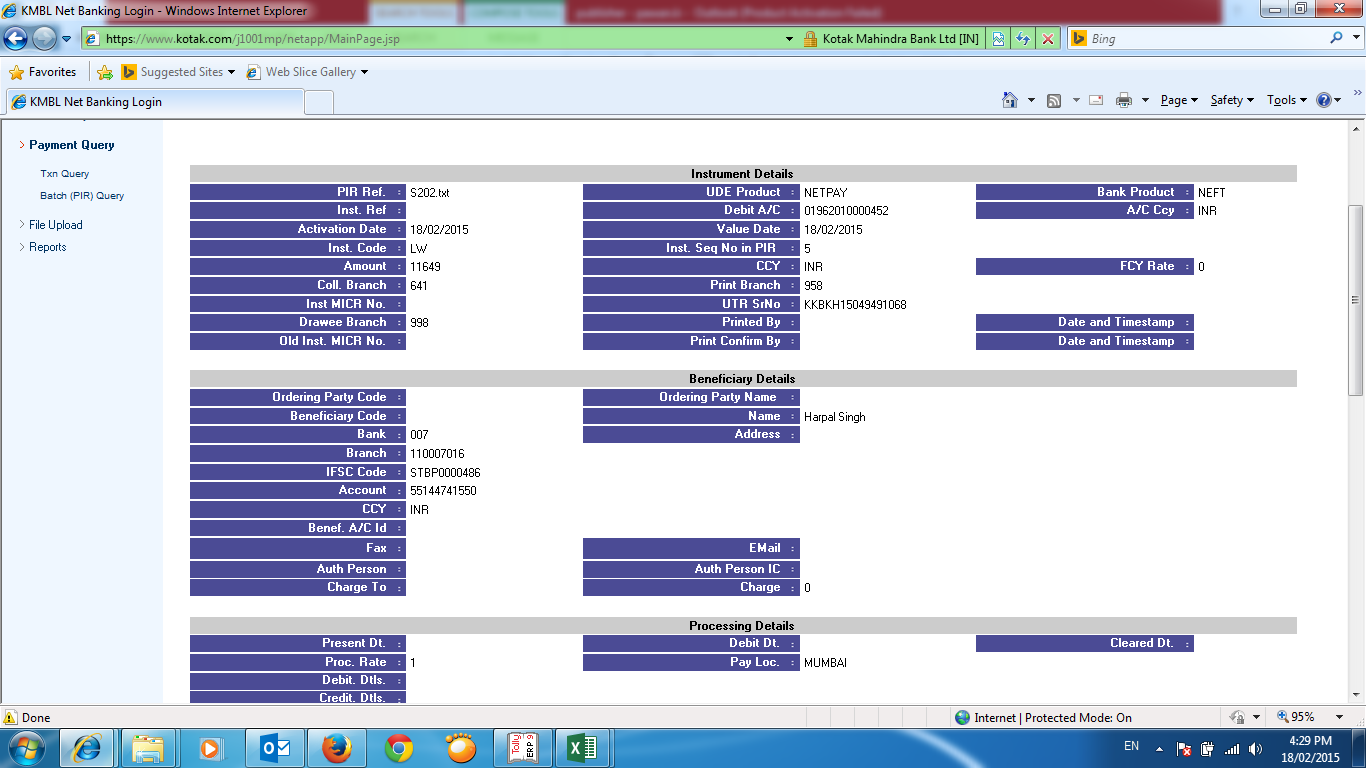This screenshot has width=1366, height=768.
Task: Expand the address bar autocomplete dropdown arrow
Action: [x=790, y=39]
